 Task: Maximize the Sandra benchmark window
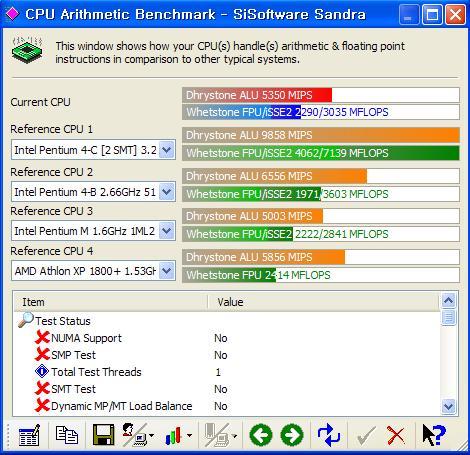click(432, 15)
